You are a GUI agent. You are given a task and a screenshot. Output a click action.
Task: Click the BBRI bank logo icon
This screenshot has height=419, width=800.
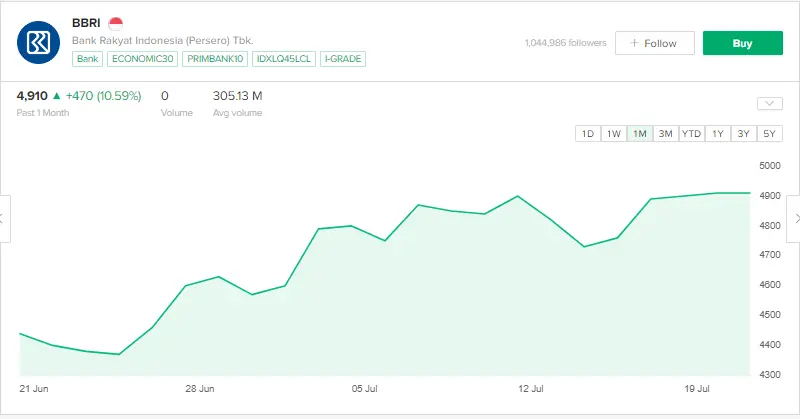39,42
